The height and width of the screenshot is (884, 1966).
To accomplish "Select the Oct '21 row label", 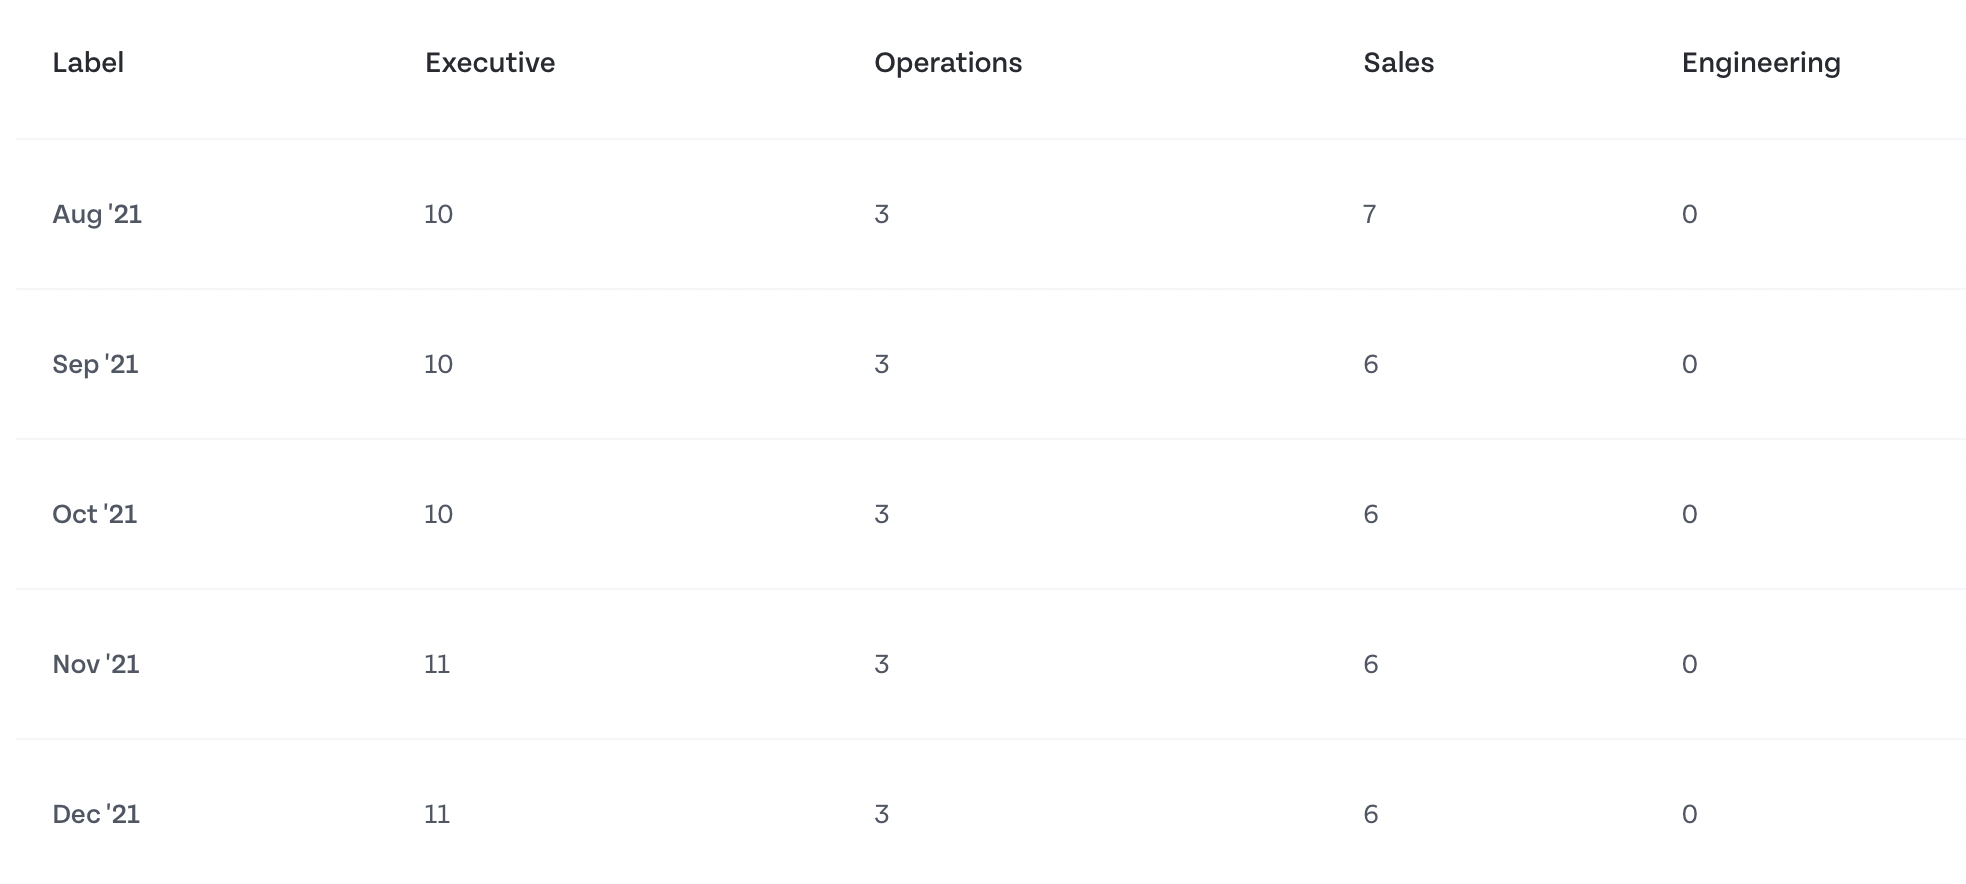I will 94,514.
